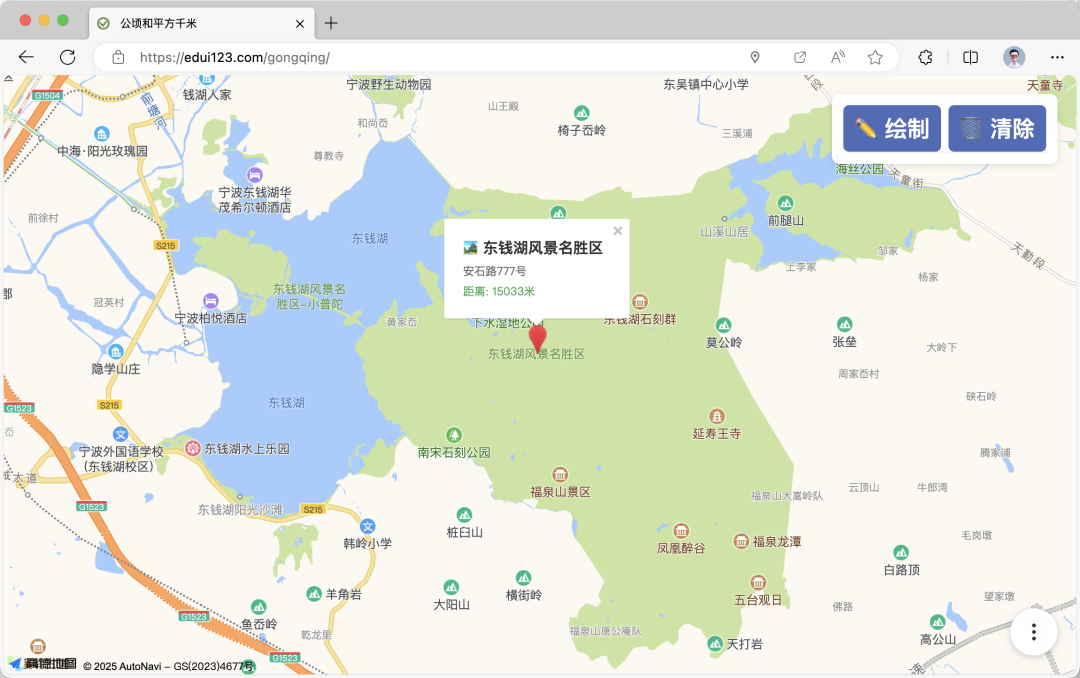Click the 清除 clear button
The width and height of the screenshot is (1080, 678).
(997, 128)
